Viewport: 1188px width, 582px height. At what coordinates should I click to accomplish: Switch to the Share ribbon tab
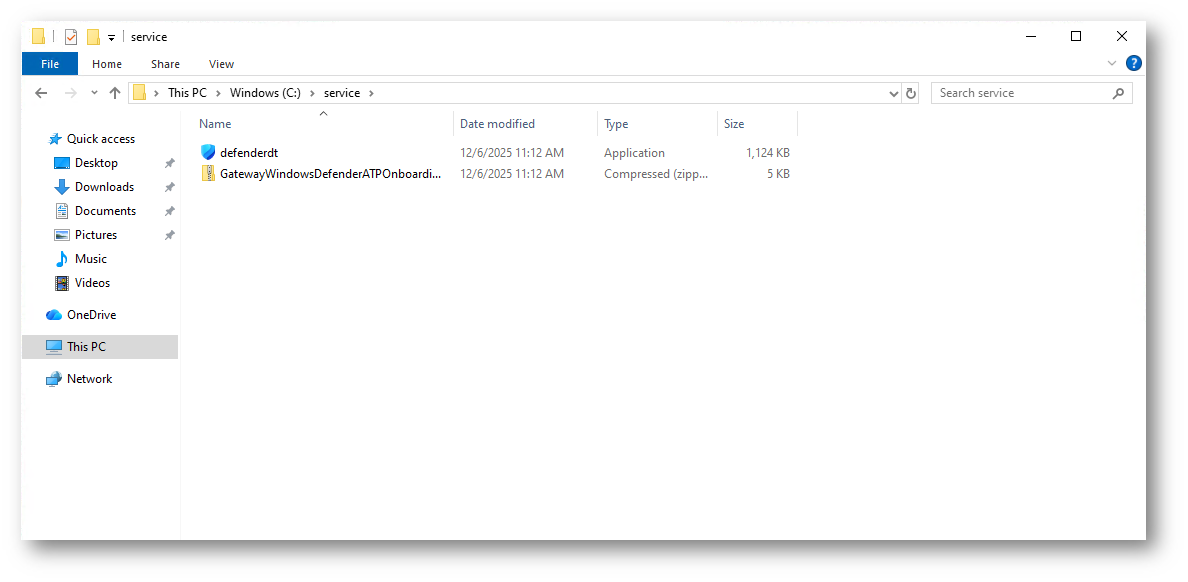click(x=165, y=64)
